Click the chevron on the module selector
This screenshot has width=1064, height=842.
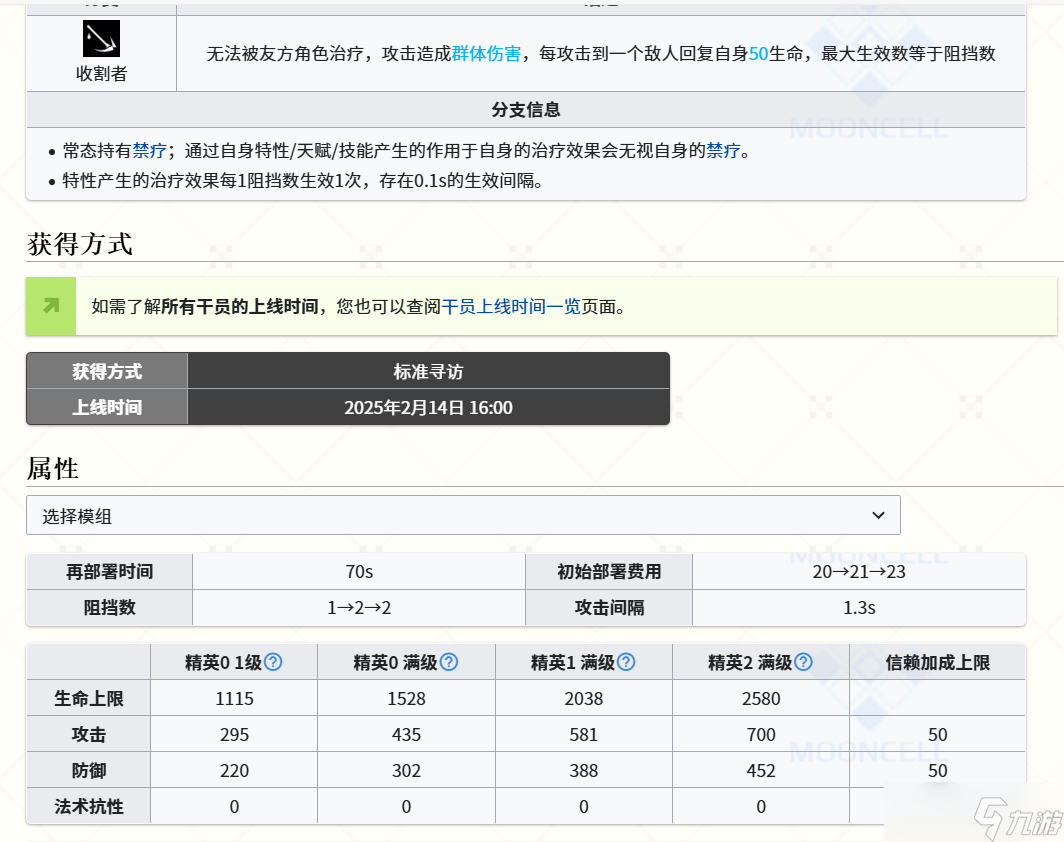879,515
